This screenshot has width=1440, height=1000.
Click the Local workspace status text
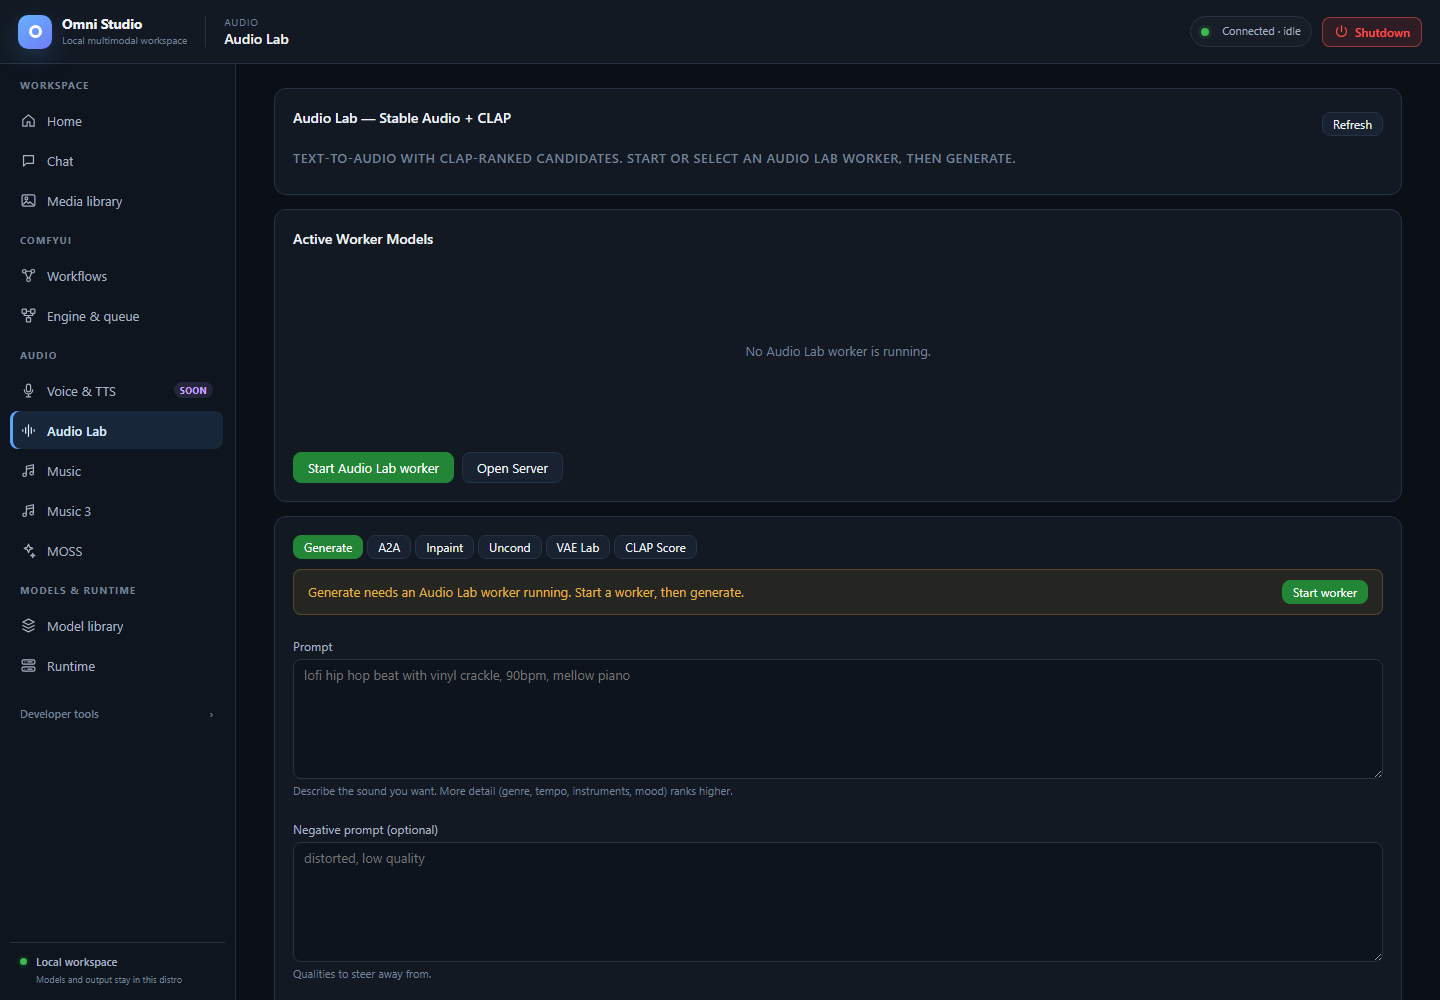(77, 962)
